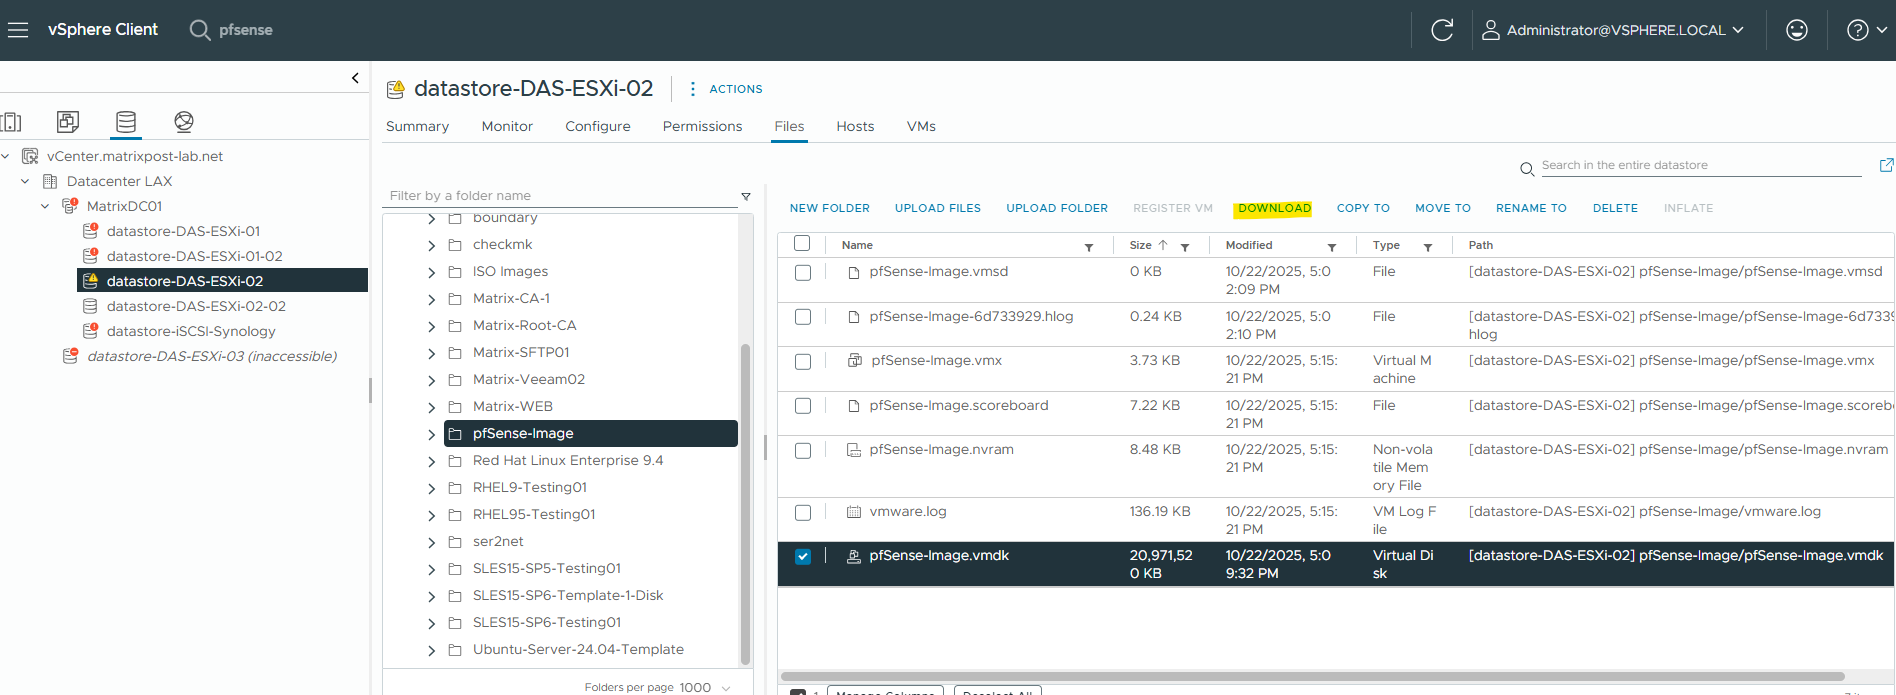Click the datastore search input field
This screenshot has height=695, width=1896.
(x=1700, y=165)
